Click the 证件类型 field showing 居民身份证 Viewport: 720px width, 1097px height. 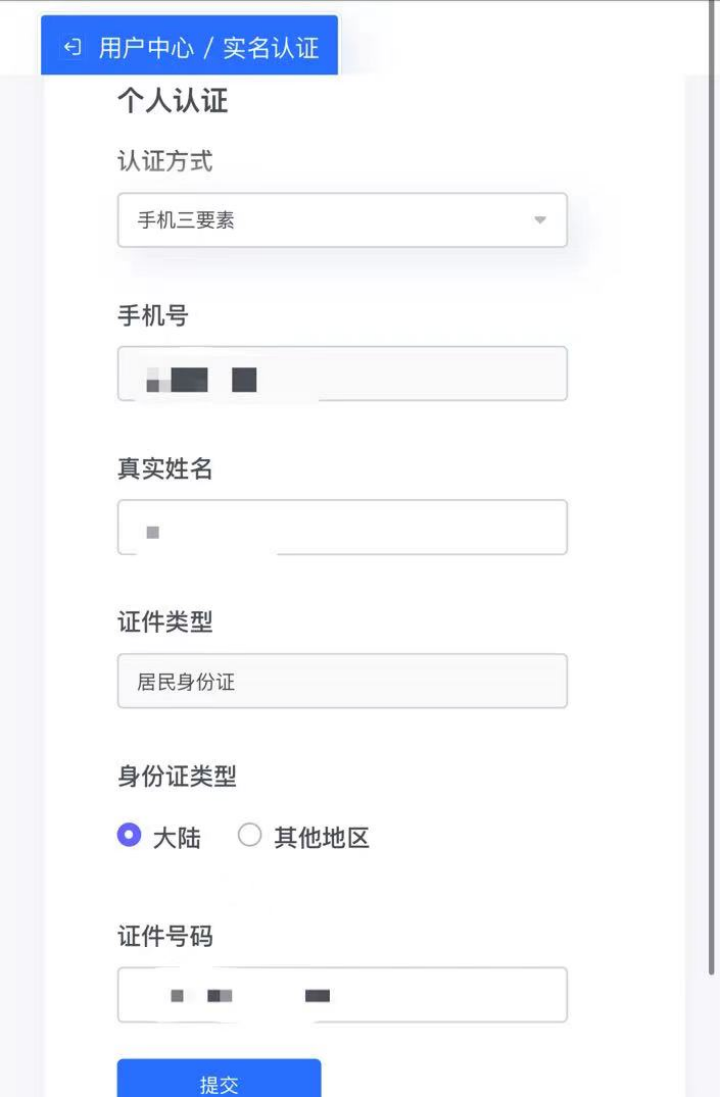pyautogui.click(x=342, y=681)
